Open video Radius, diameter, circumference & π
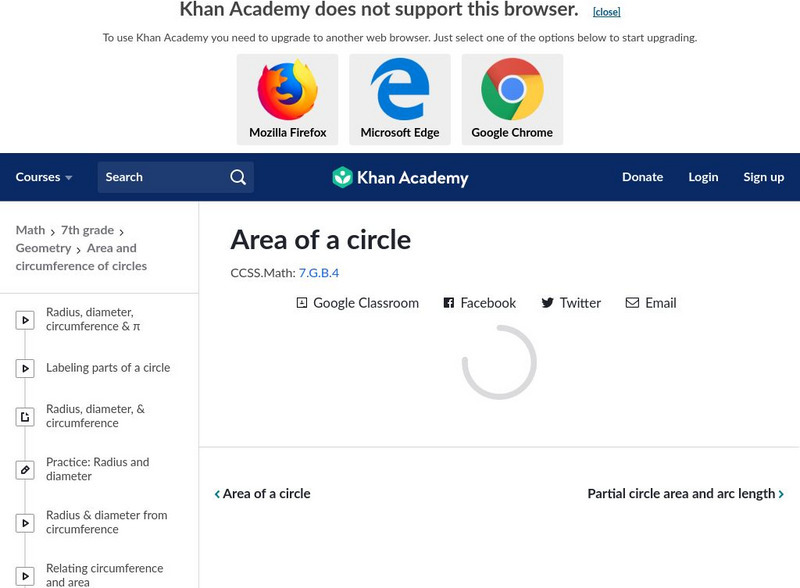This screenshot has width=800, height=588. [x=93, y=319]
